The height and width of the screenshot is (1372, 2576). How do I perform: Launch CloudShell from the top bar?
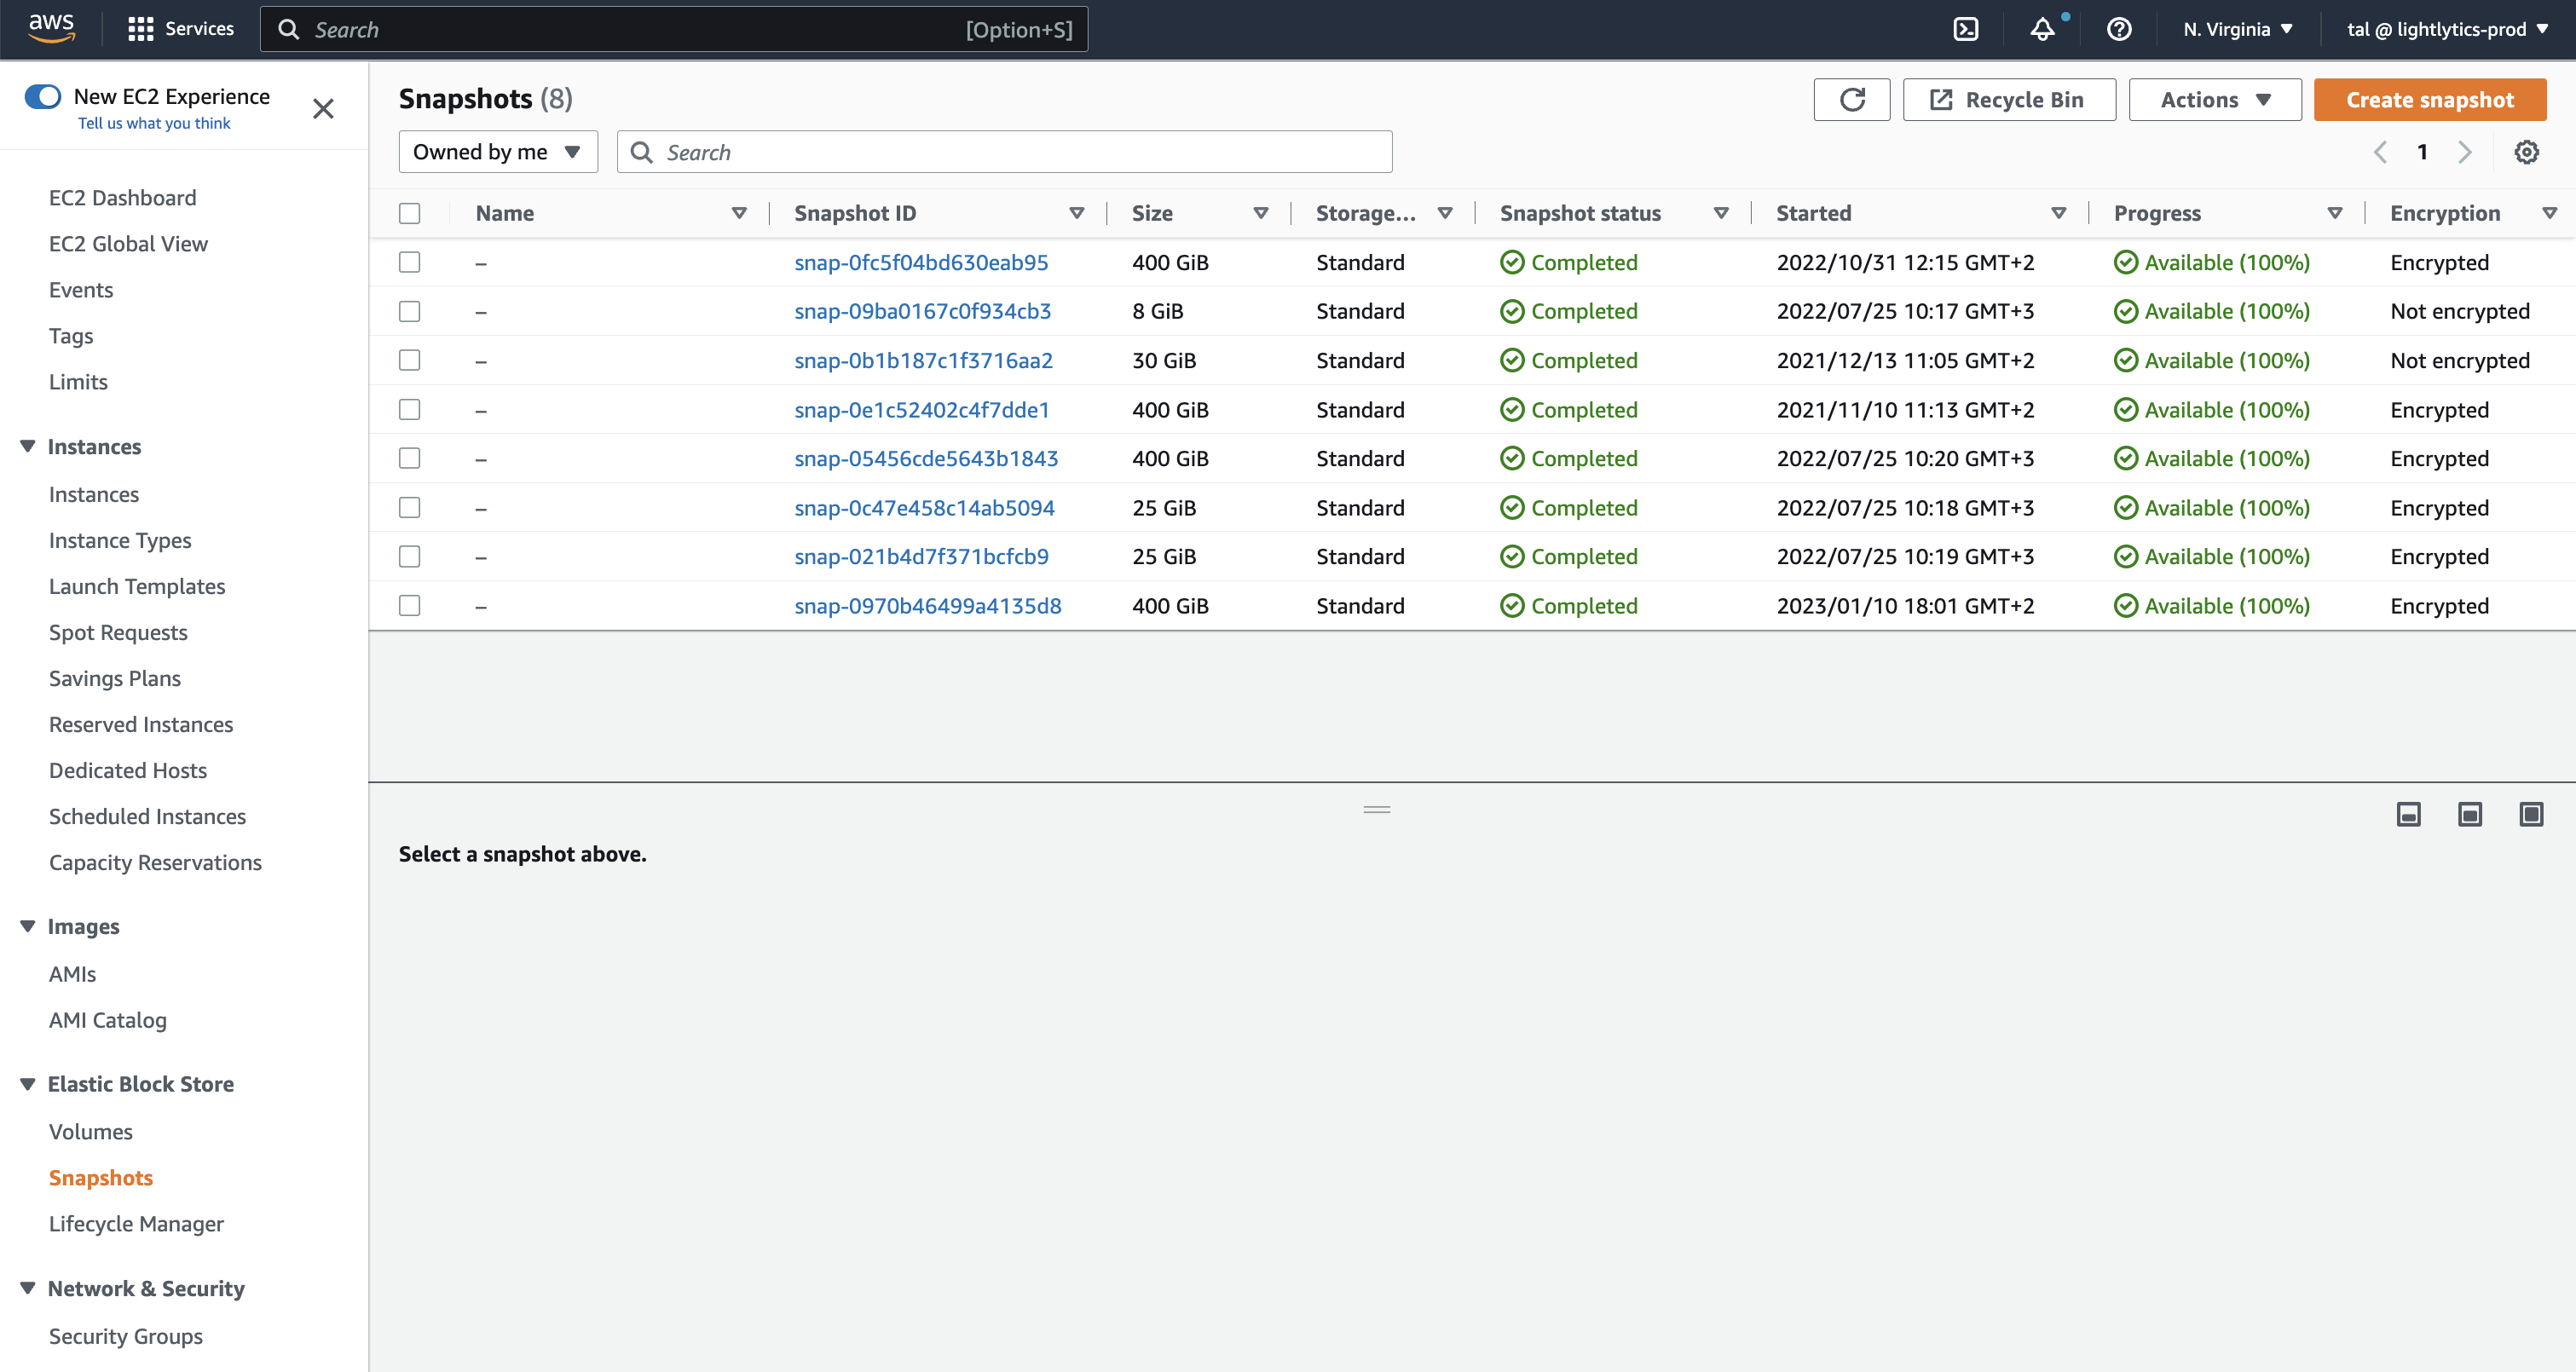click(x=1966, y=28)
